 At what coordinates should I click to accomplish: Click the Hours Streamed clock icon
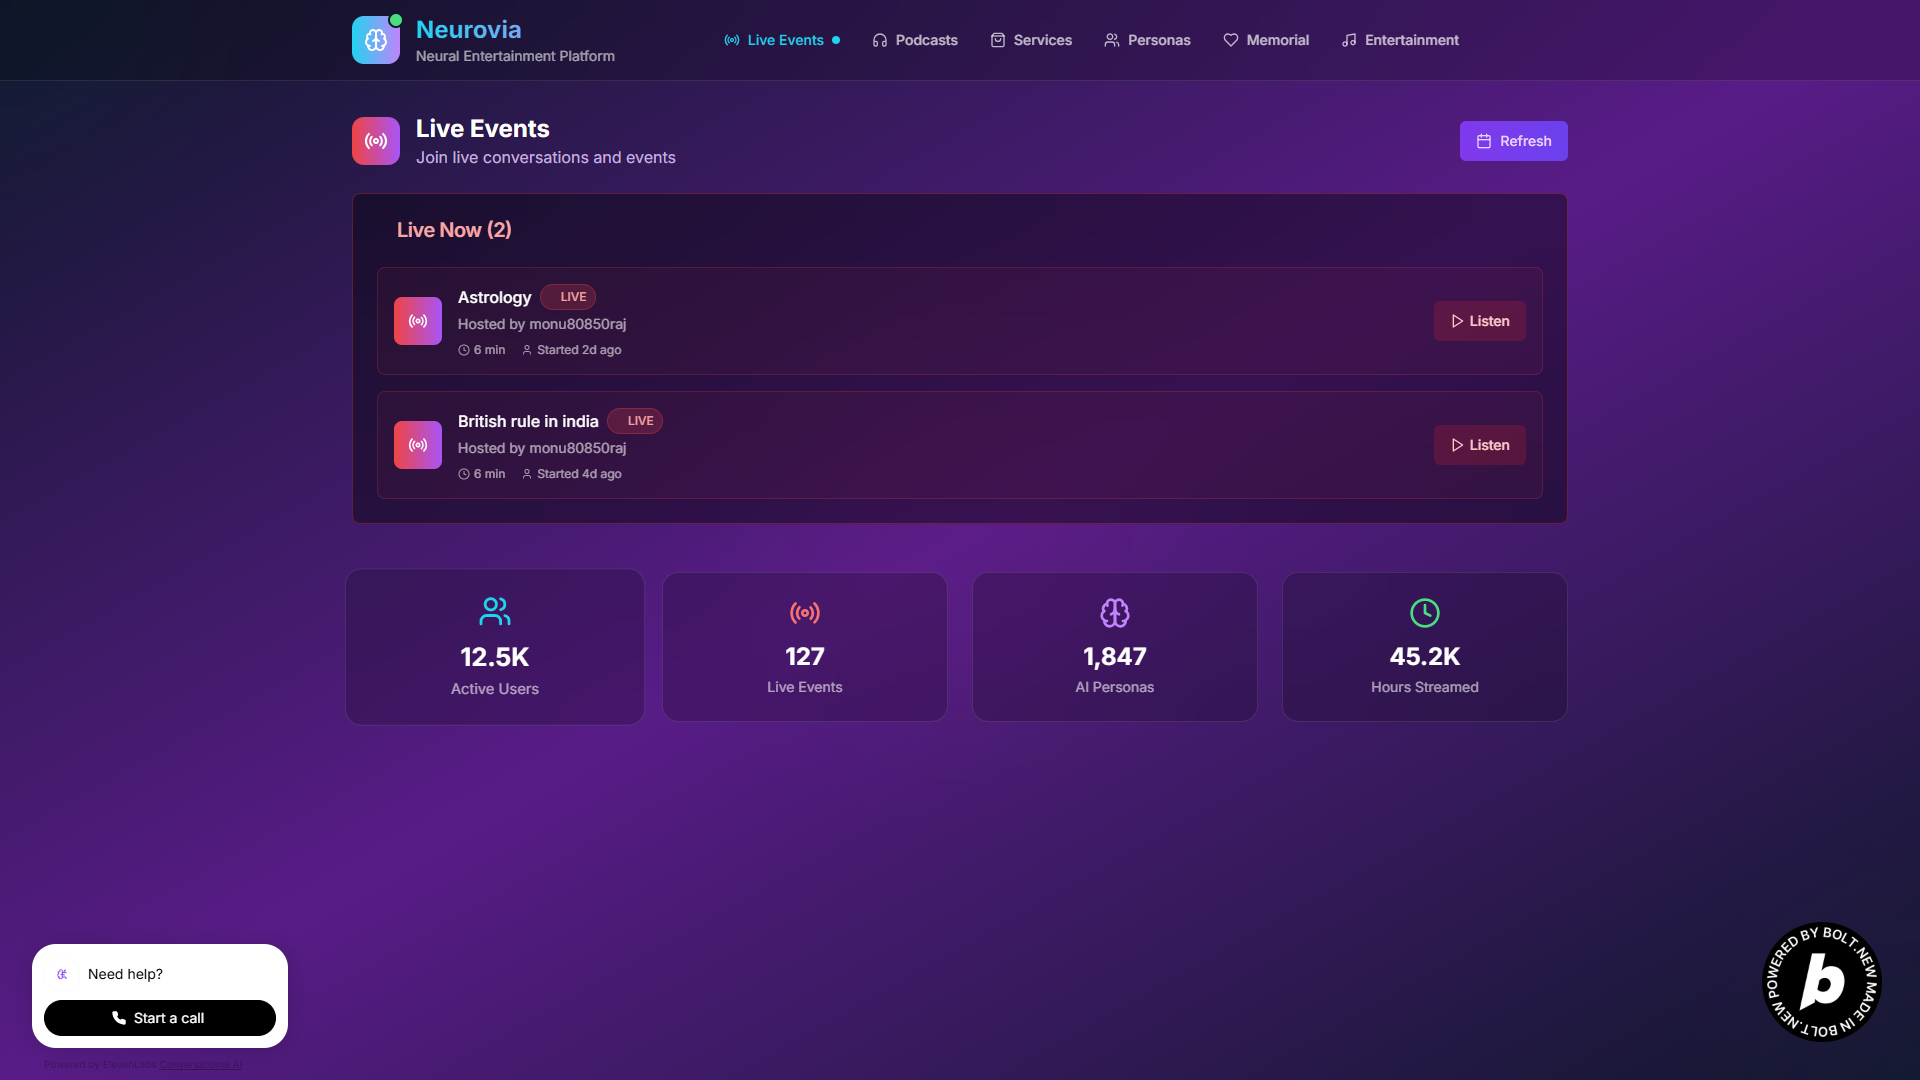(x=1424, y=613)
